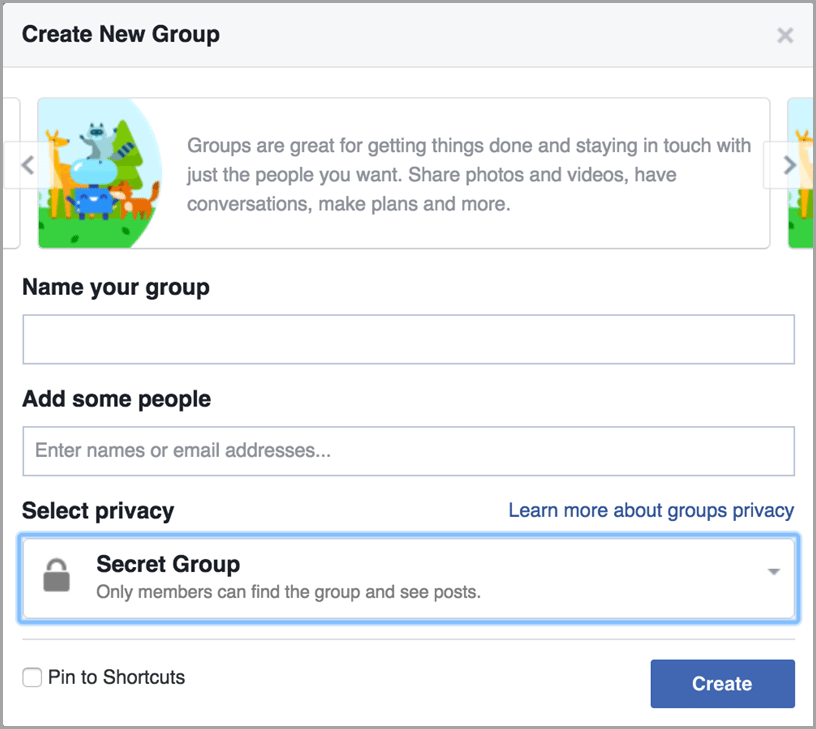Advance to the next carousel slide

789,165
